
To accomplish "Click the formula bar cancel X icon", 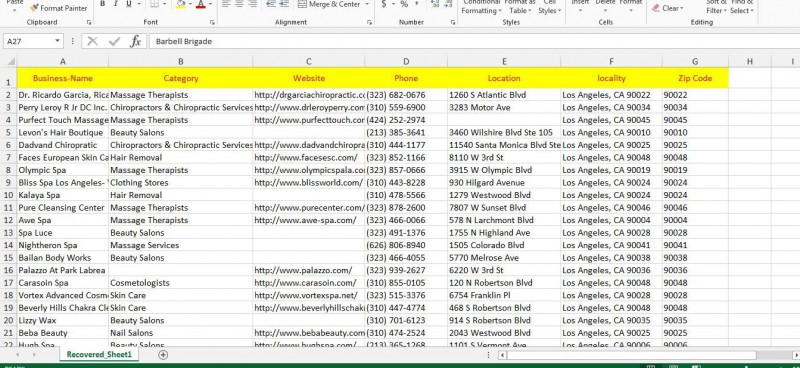I will (x=92, y=41).
